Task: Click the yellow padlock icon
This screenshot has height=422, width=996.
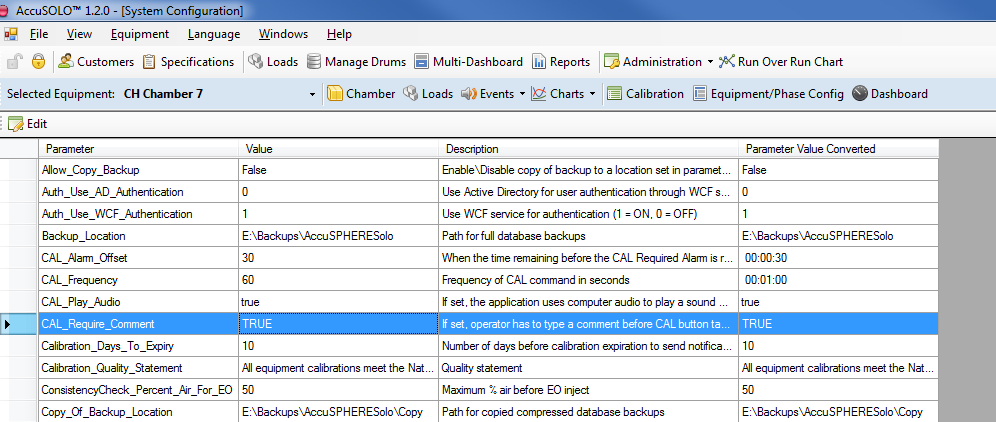Action: coord(38,62)
